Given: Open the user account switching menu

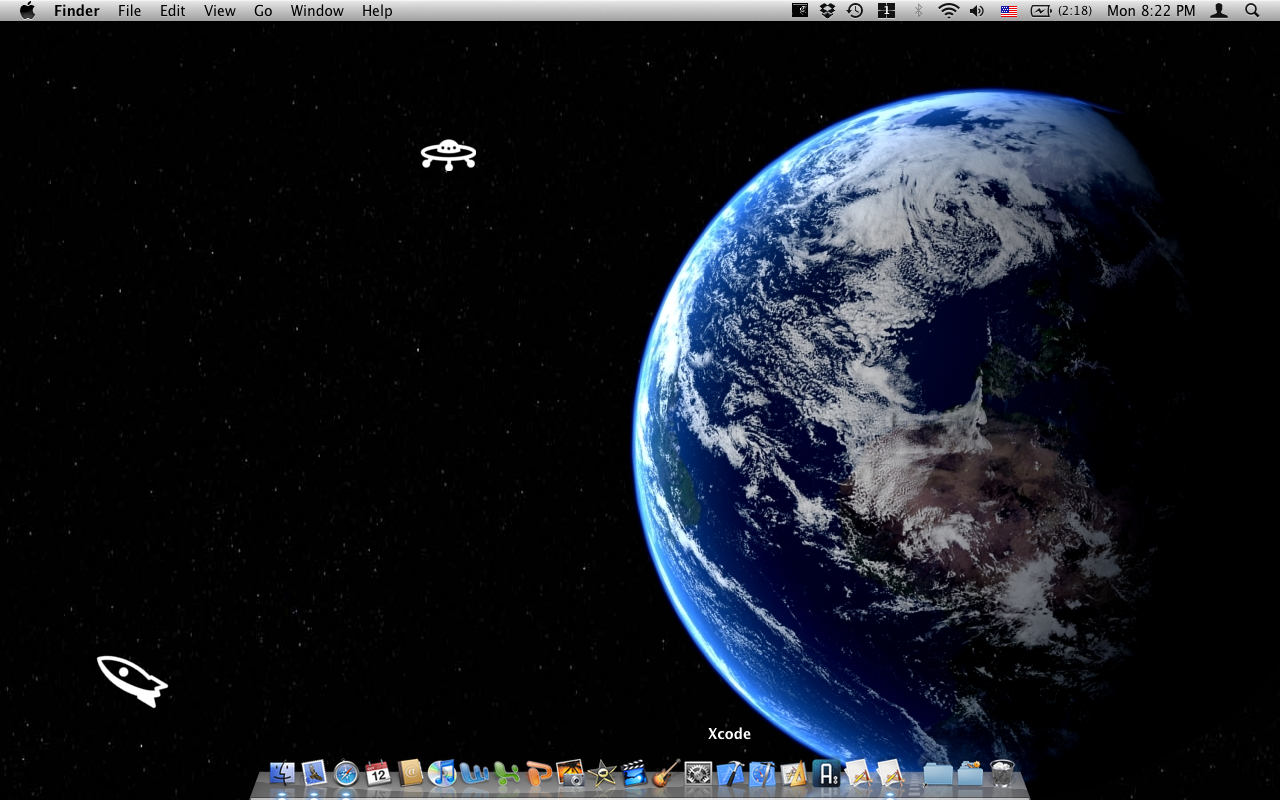Looking at the screenshot, I should tap(1219, 11).
